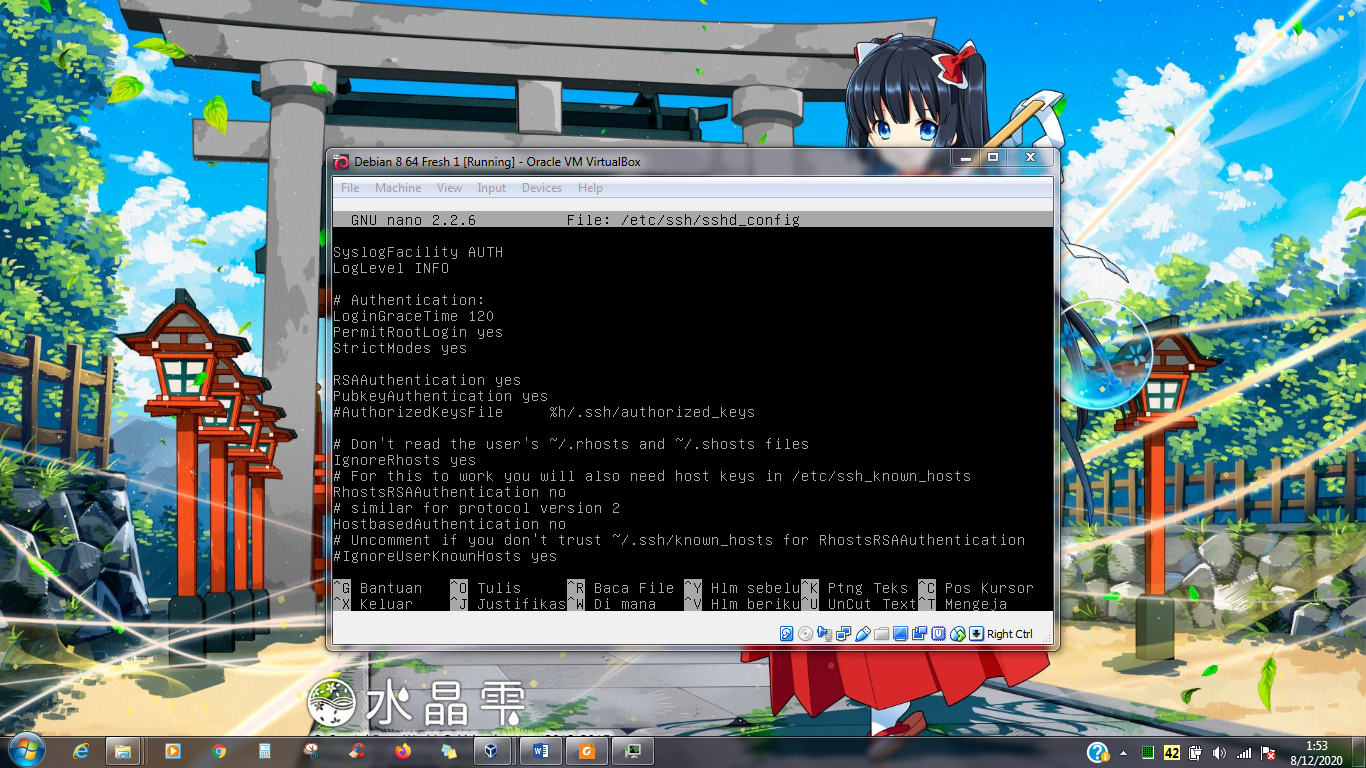Open the Calculator taskbar icon
Screen dimensions: 1366x768
pos(265,751)
